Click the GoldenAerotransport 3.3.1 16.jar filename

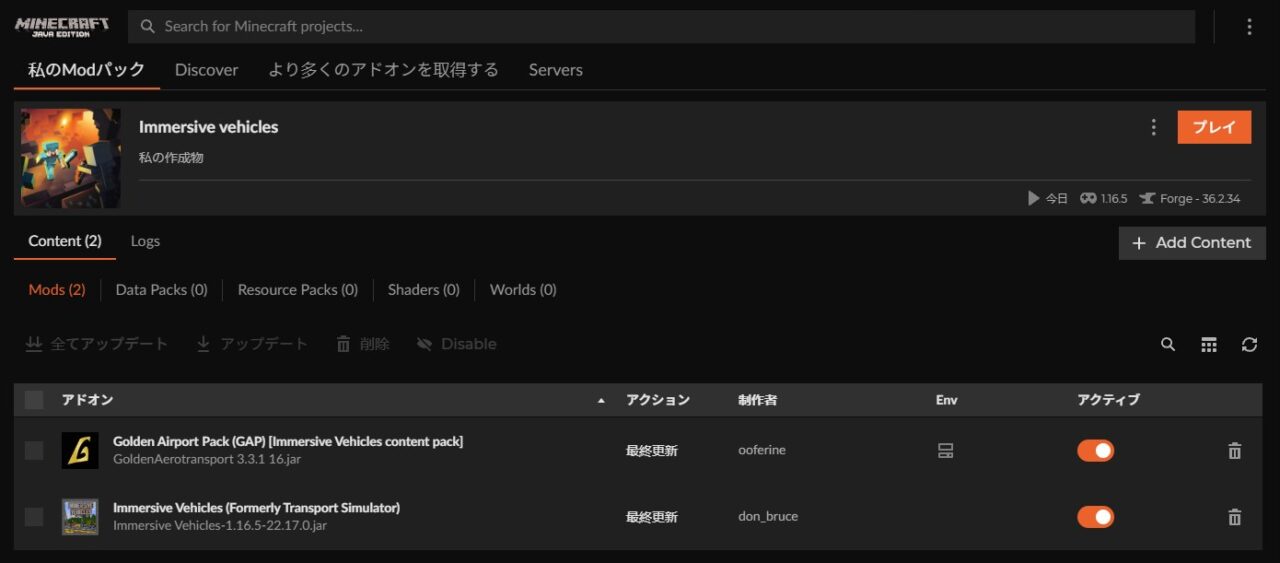click(x=207, y=460)
